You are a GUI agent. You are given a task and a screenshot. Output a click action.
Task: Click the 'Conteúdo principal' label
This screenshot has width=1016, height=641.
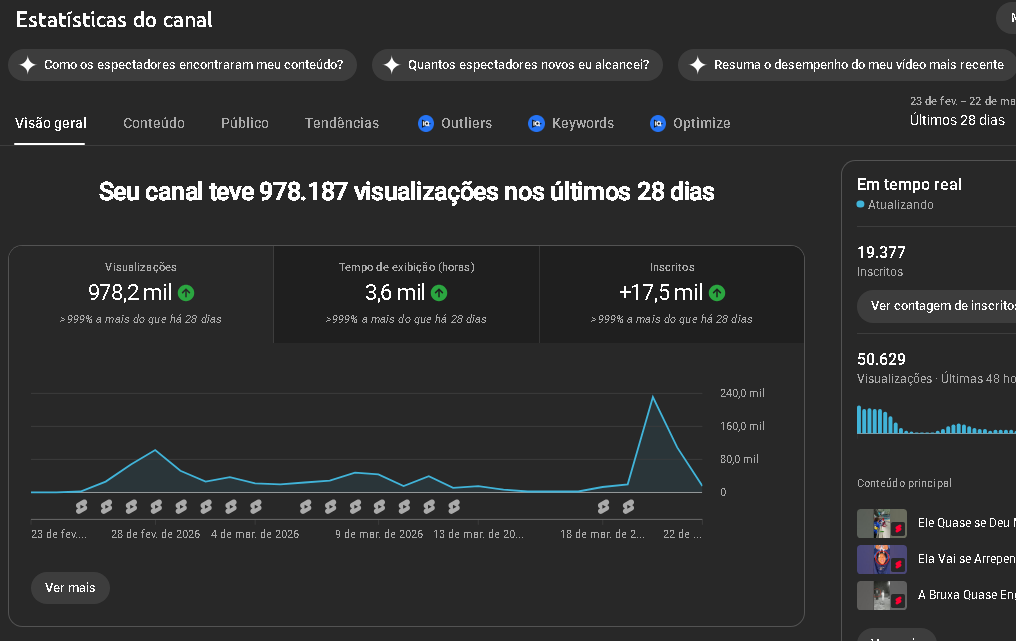tap(904, 483)
